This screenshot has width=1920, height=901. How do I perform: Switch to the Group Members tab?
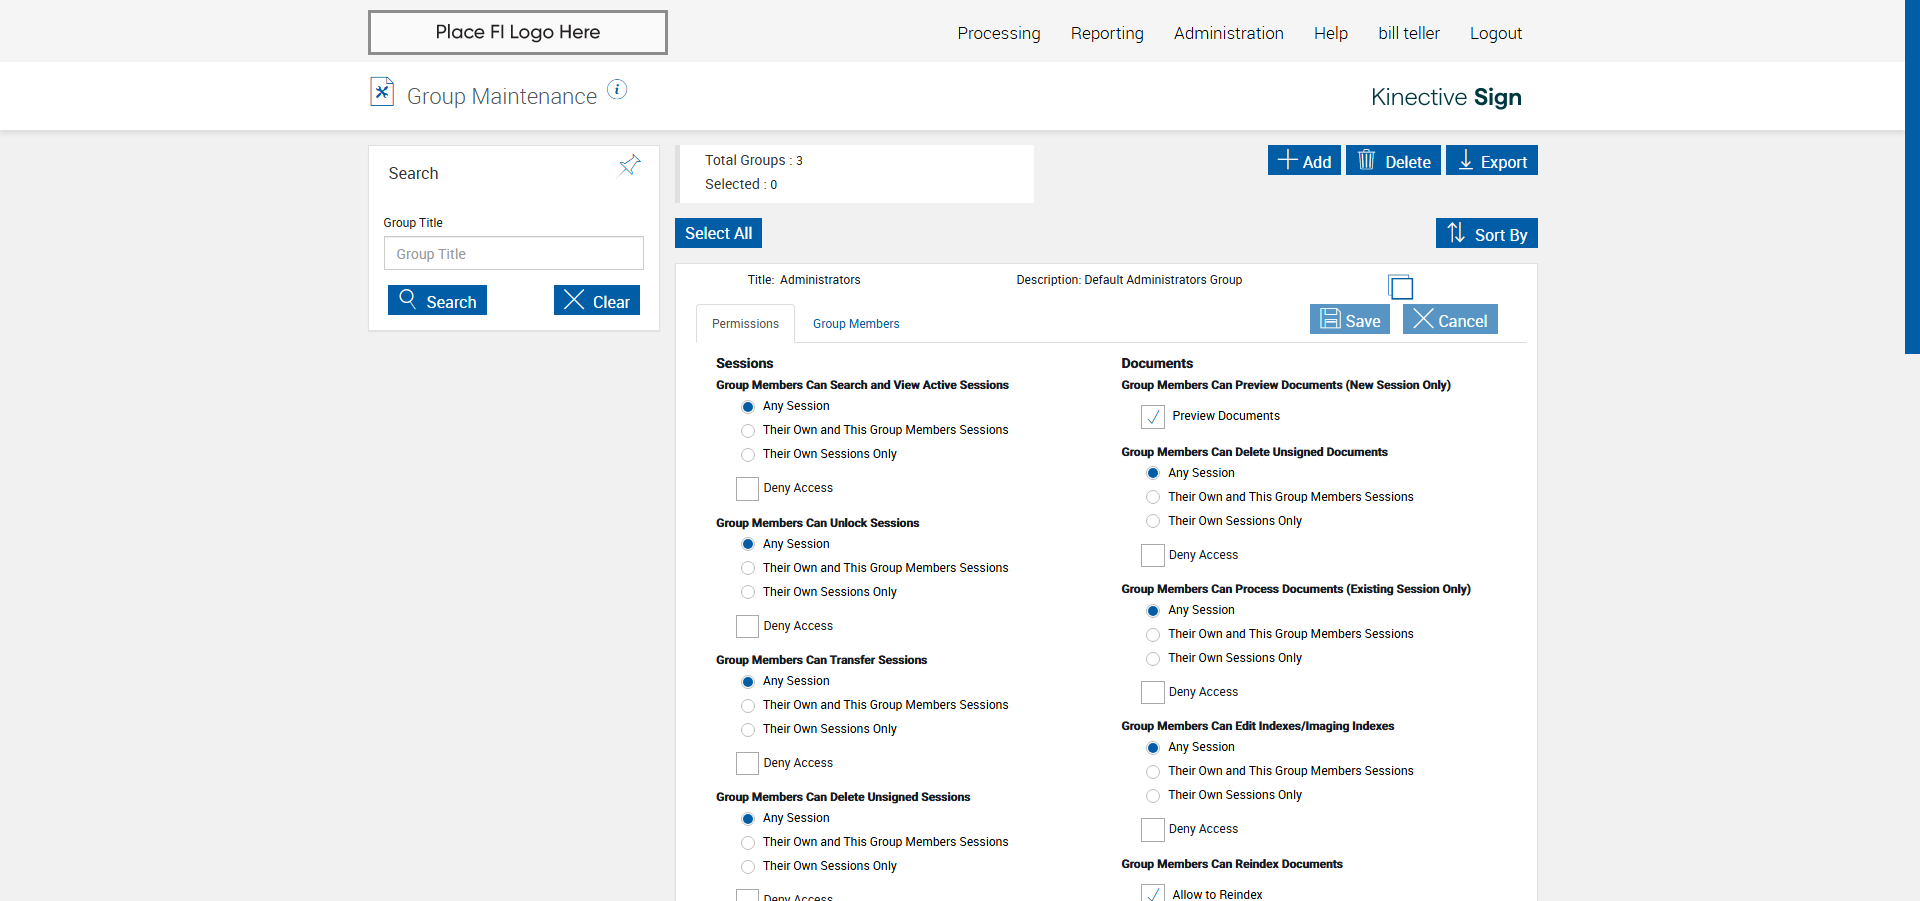click(x=856, y=324)
